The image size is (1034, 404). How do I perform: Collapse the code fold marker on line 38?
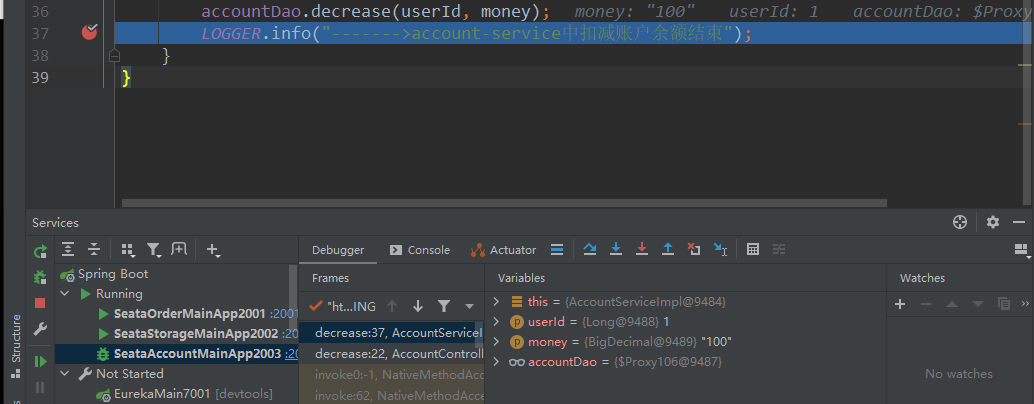[114, 56]
